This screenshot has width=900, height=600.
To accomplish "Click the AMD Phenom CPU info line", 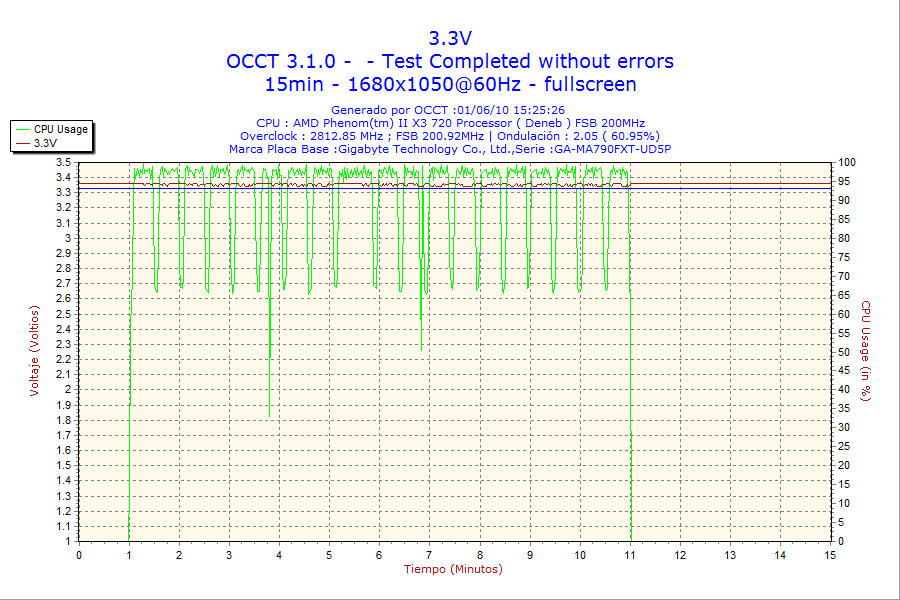I will tap(450, 123).
